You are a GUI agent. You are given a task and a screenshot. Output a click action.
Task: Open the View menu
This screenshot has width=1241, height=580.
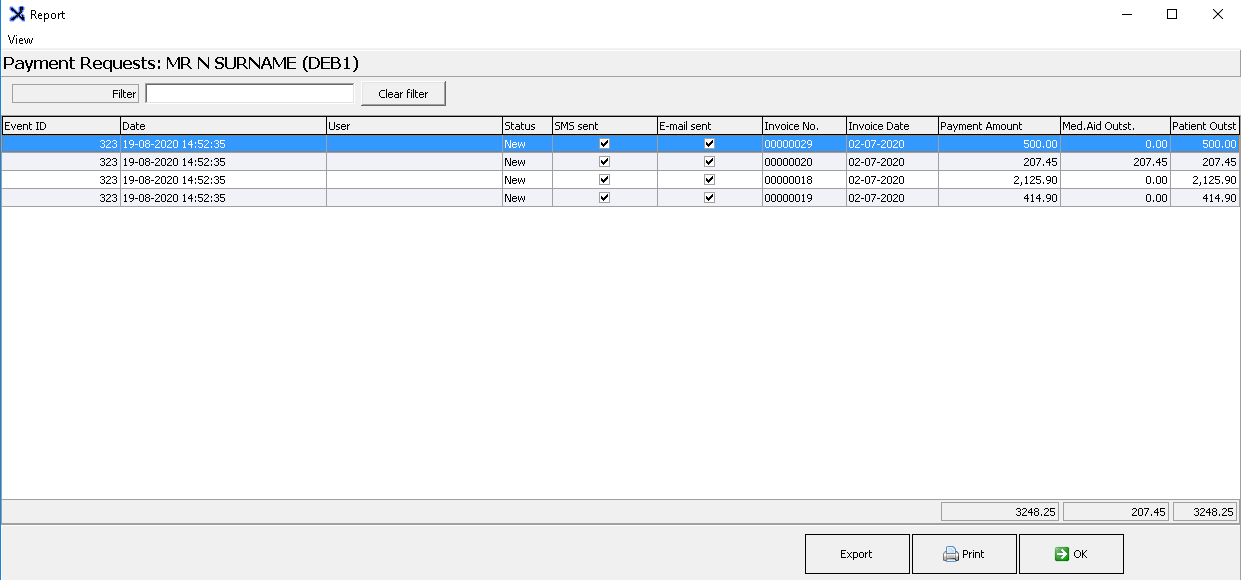tap(20, 40)
